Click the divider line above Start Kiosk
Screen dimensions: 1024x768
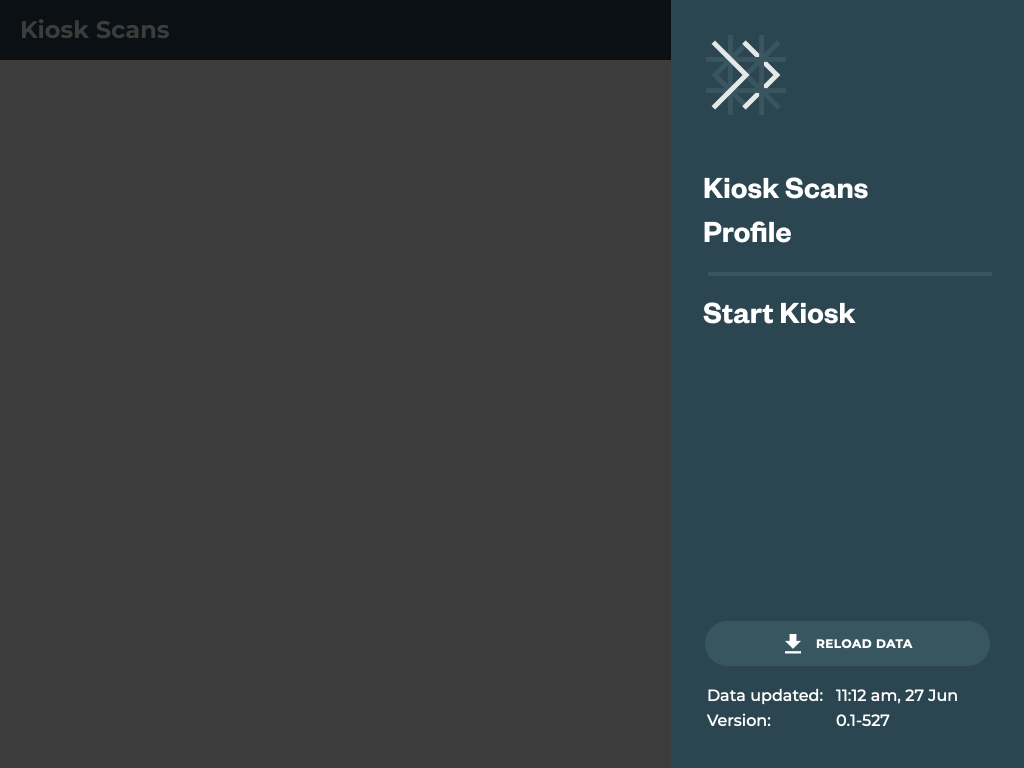(x=849, y=273)
